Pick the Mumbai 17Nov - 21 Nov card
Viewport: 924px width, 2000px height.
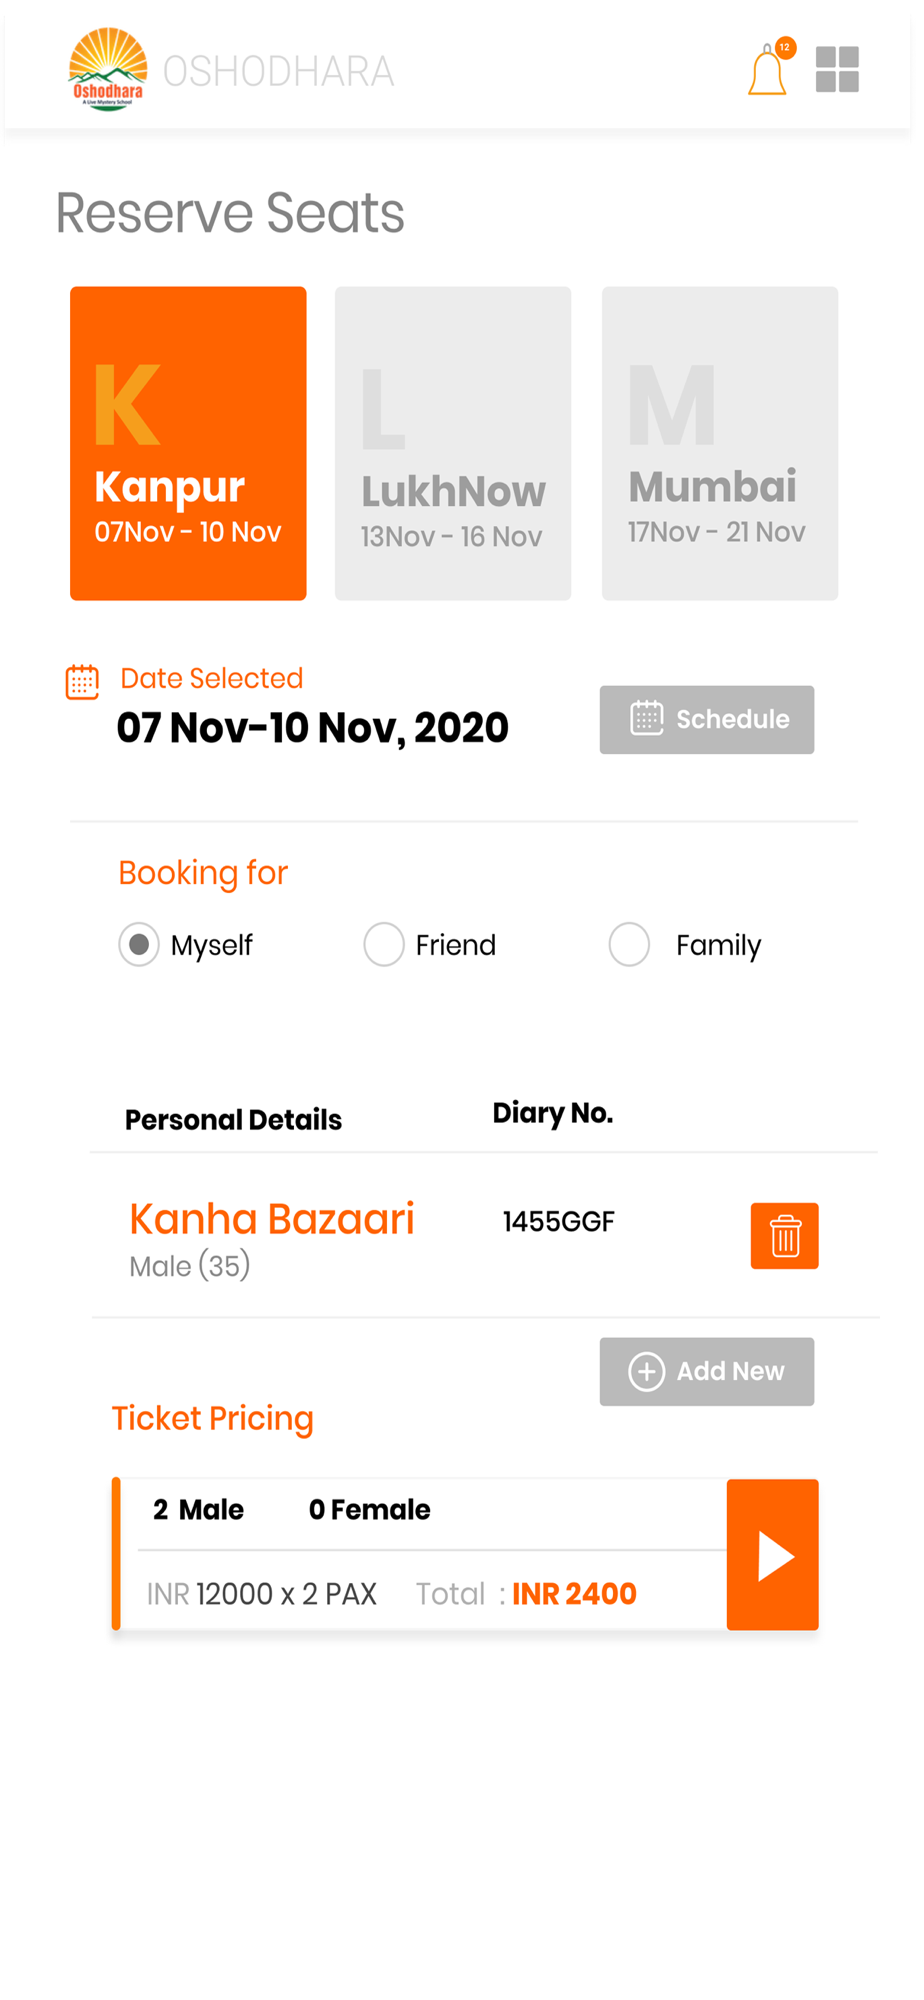720,443
